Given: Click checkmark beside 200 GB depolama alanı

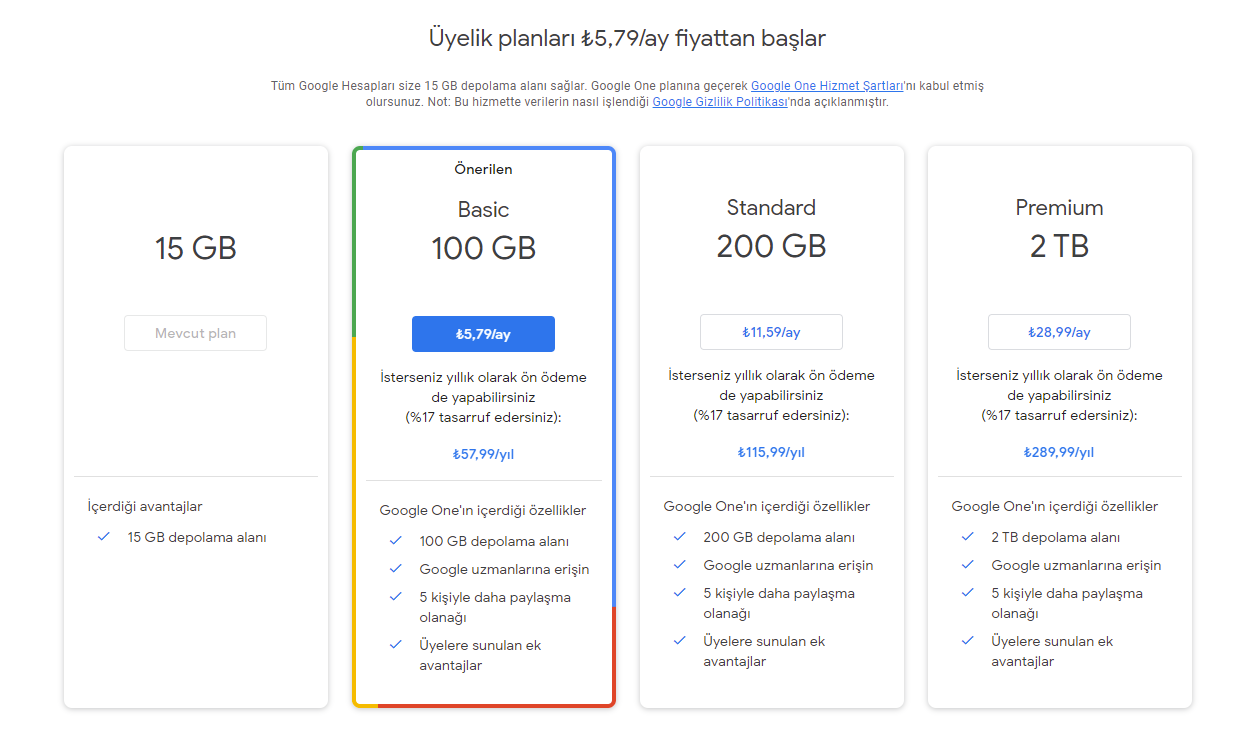Looking at the screenshot, I should tap(679, 537).
